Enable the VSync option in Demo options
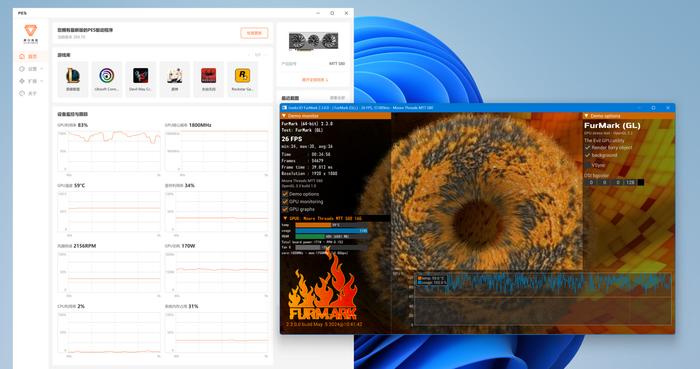This screenshot has height=369, width=700. (x=588, y=165)
